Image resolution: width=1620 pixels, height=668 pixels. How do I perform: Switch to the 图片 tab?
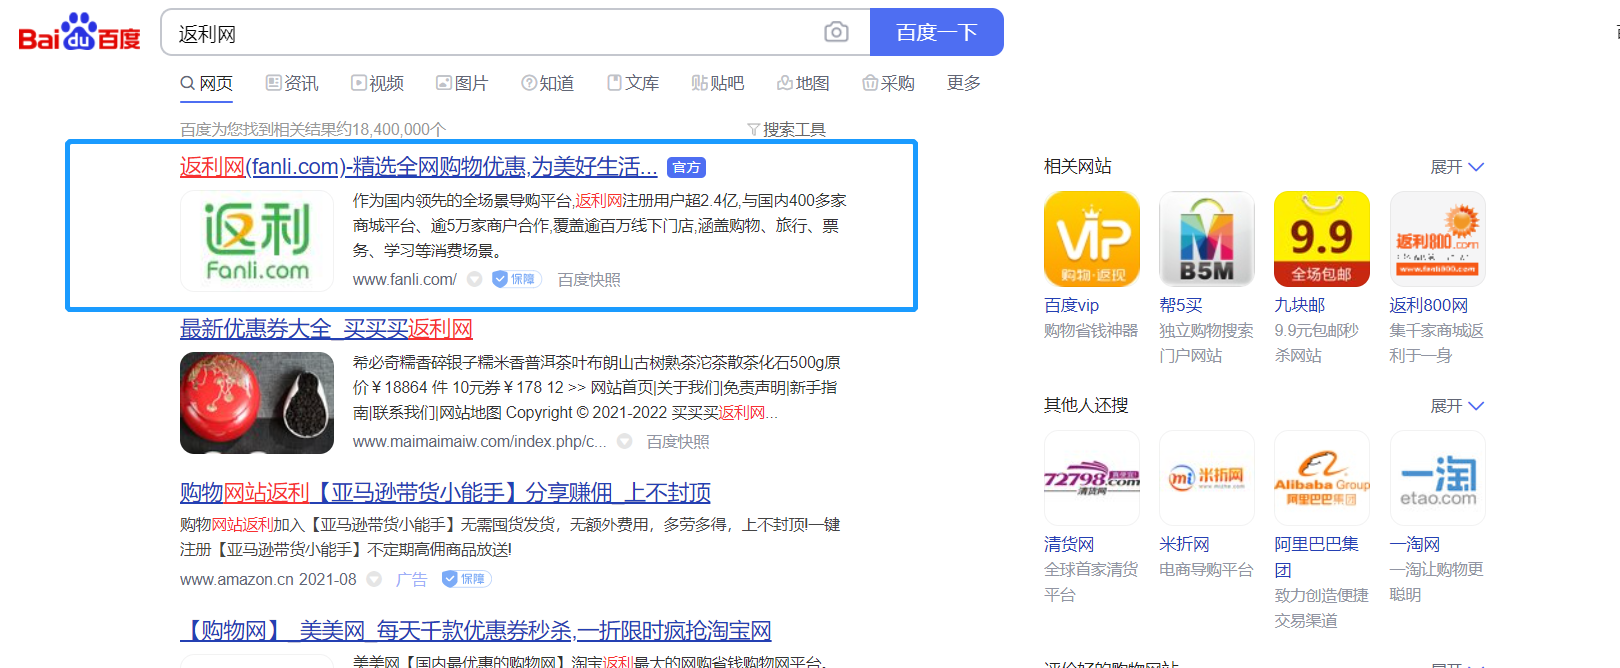pos(462,83)
